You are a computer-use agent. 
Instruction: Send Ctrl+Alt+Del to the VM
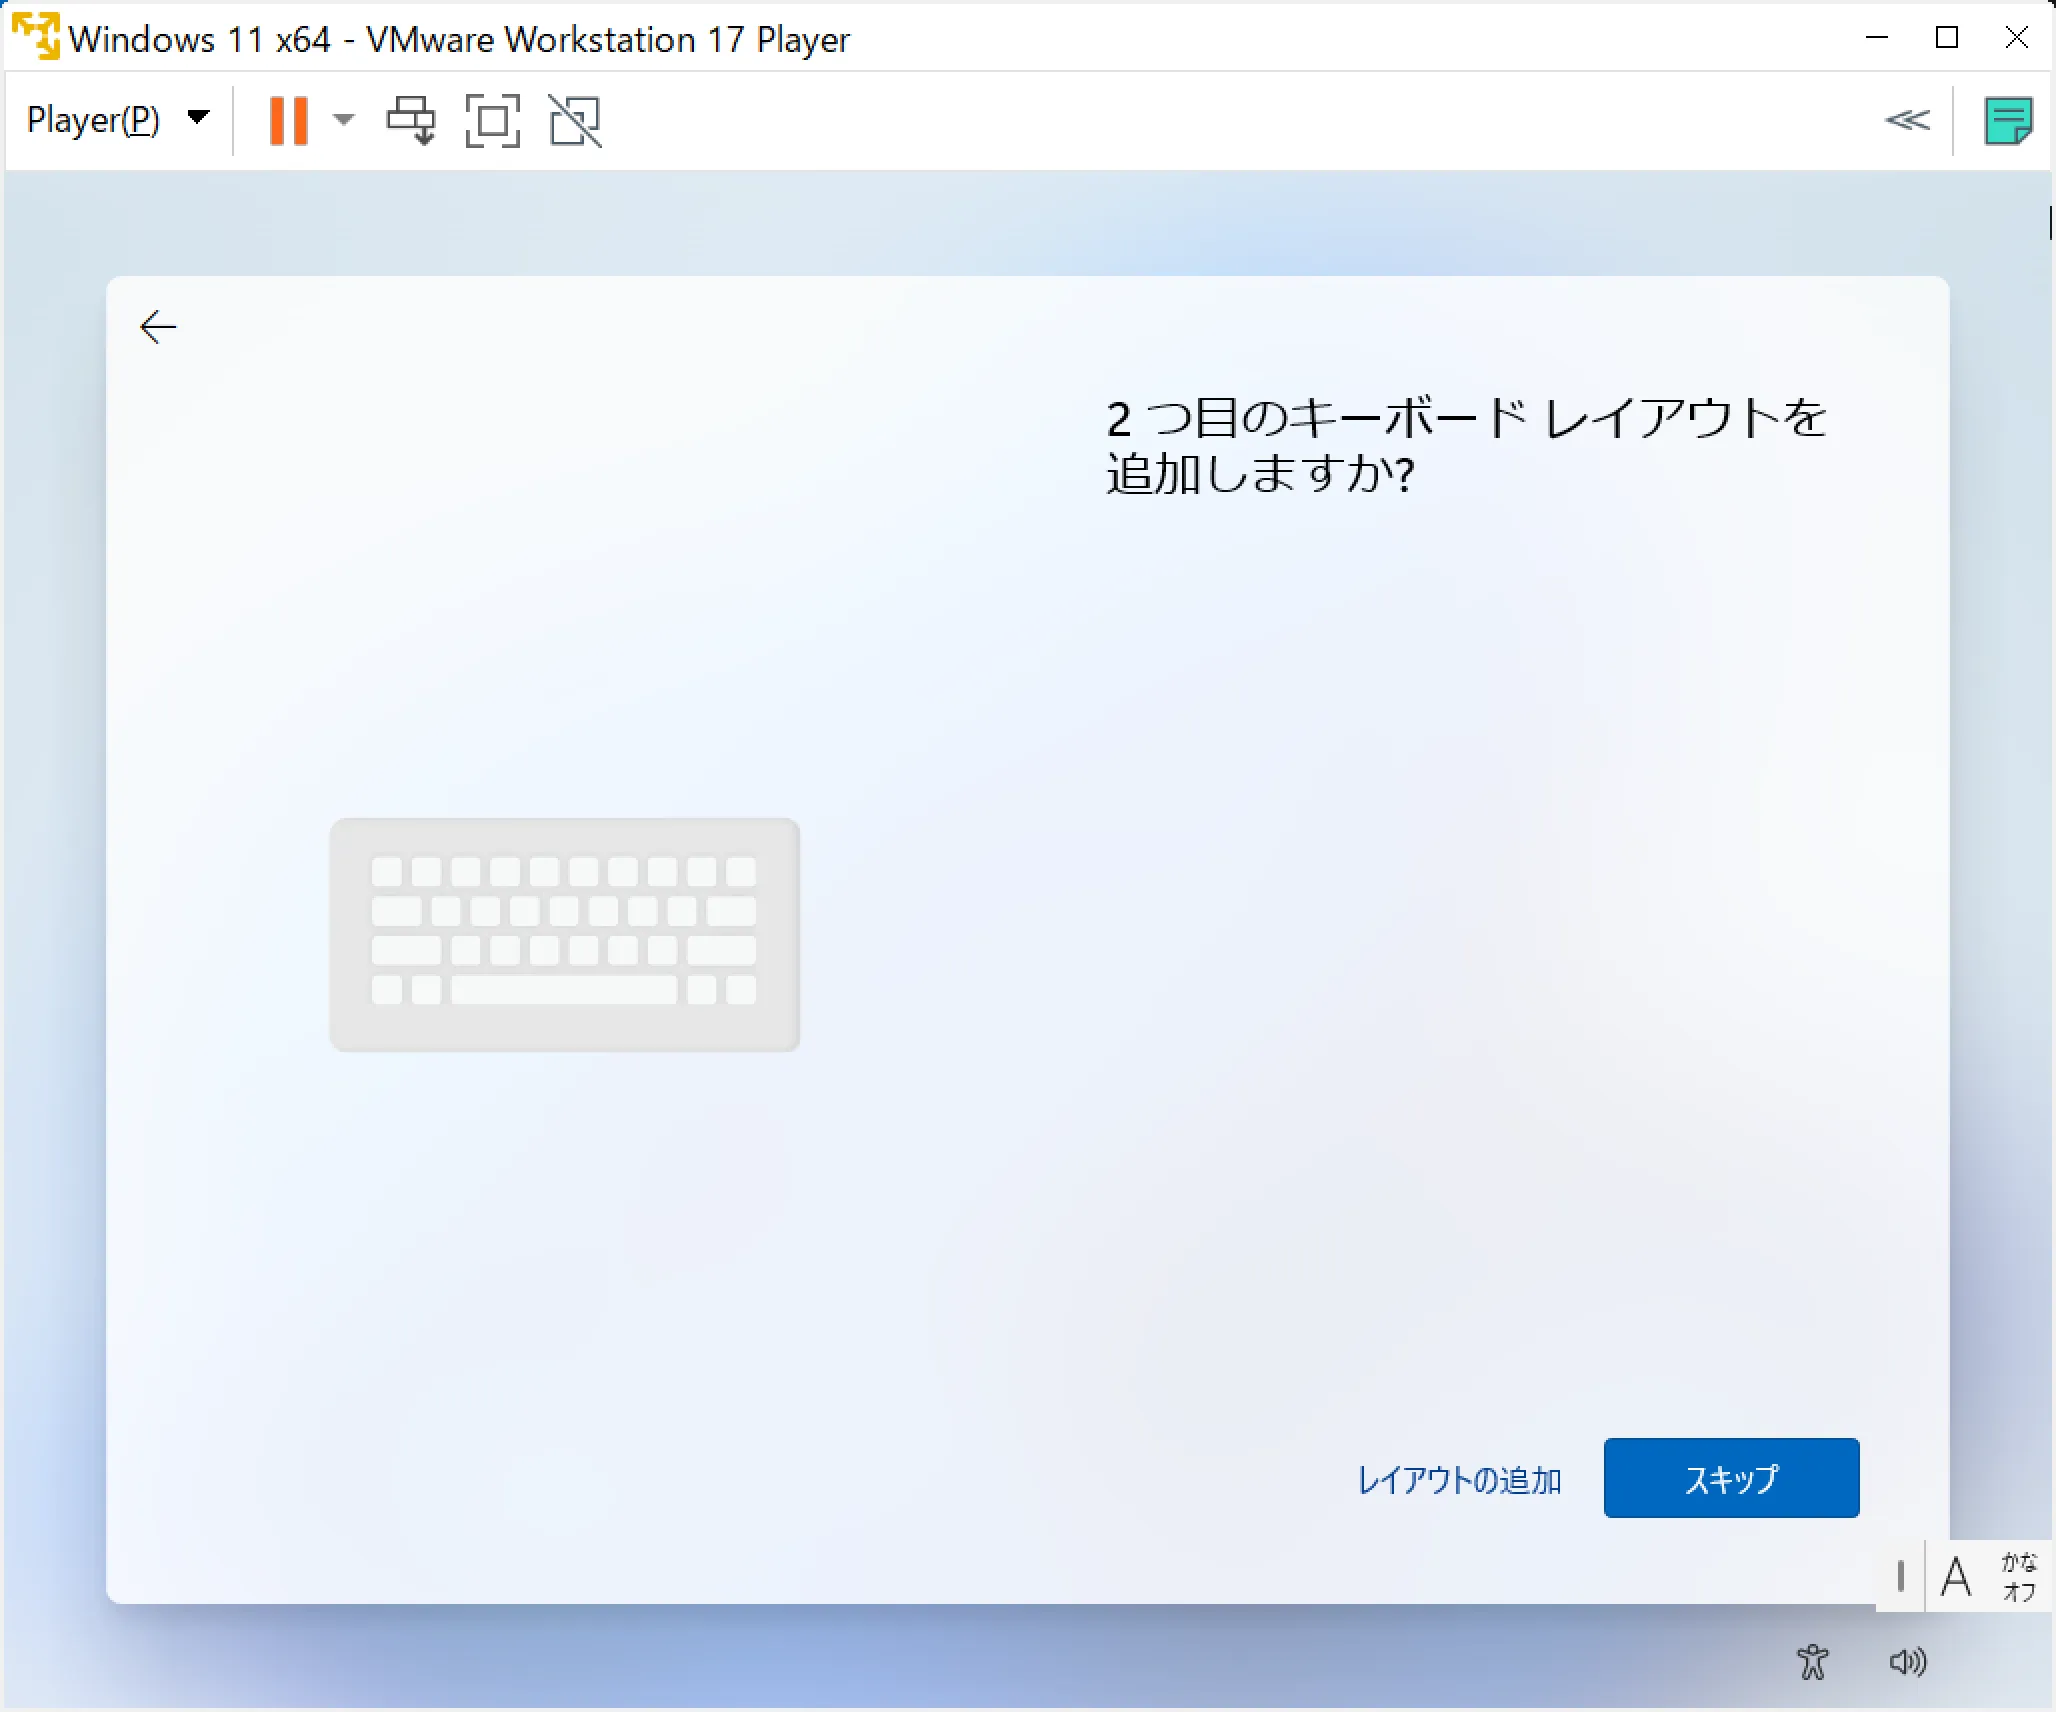click(411, 120)
